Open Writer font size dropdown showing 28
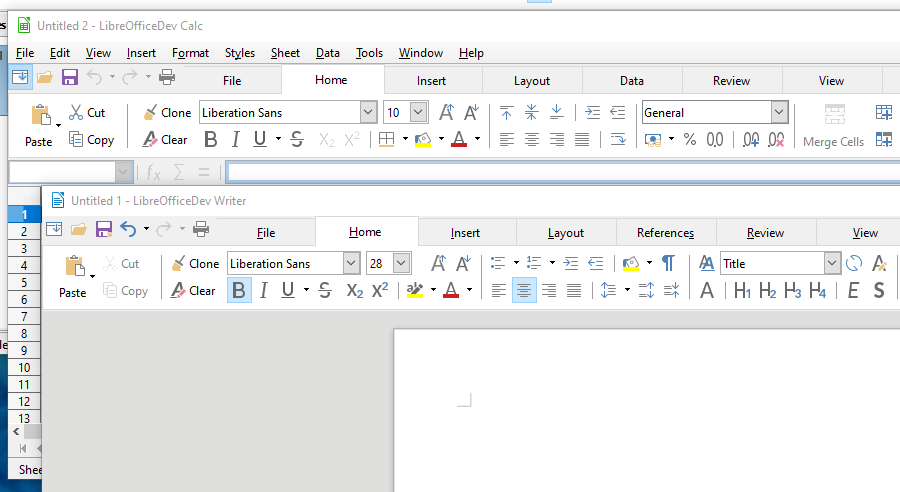The width and height of the screenshot is (900, 492). (x=401, y=264)
